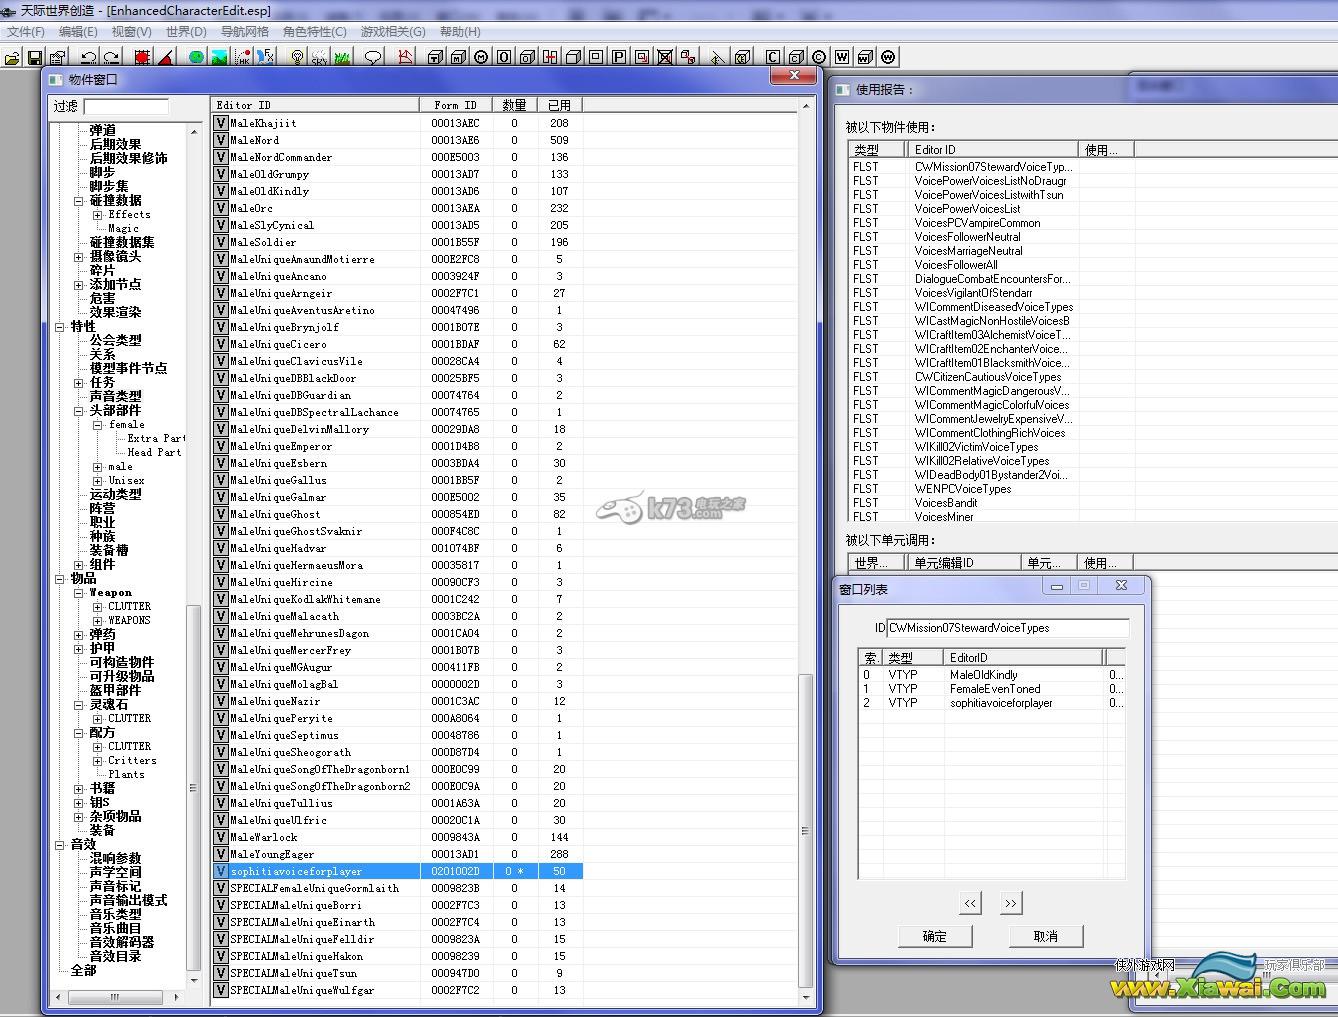Click the circled C toolbar icon
This screenshot has height=1017, width=1338.
point(819,57)
